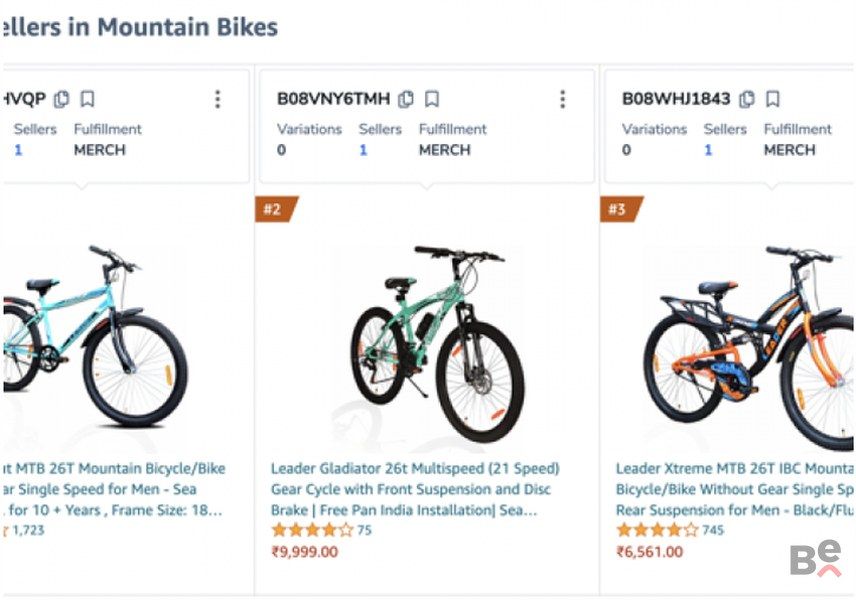Copy the ASIN B08VNY6TMH
Image resolution: width=856 pixels, height=600 pixels.
point(406,99)
